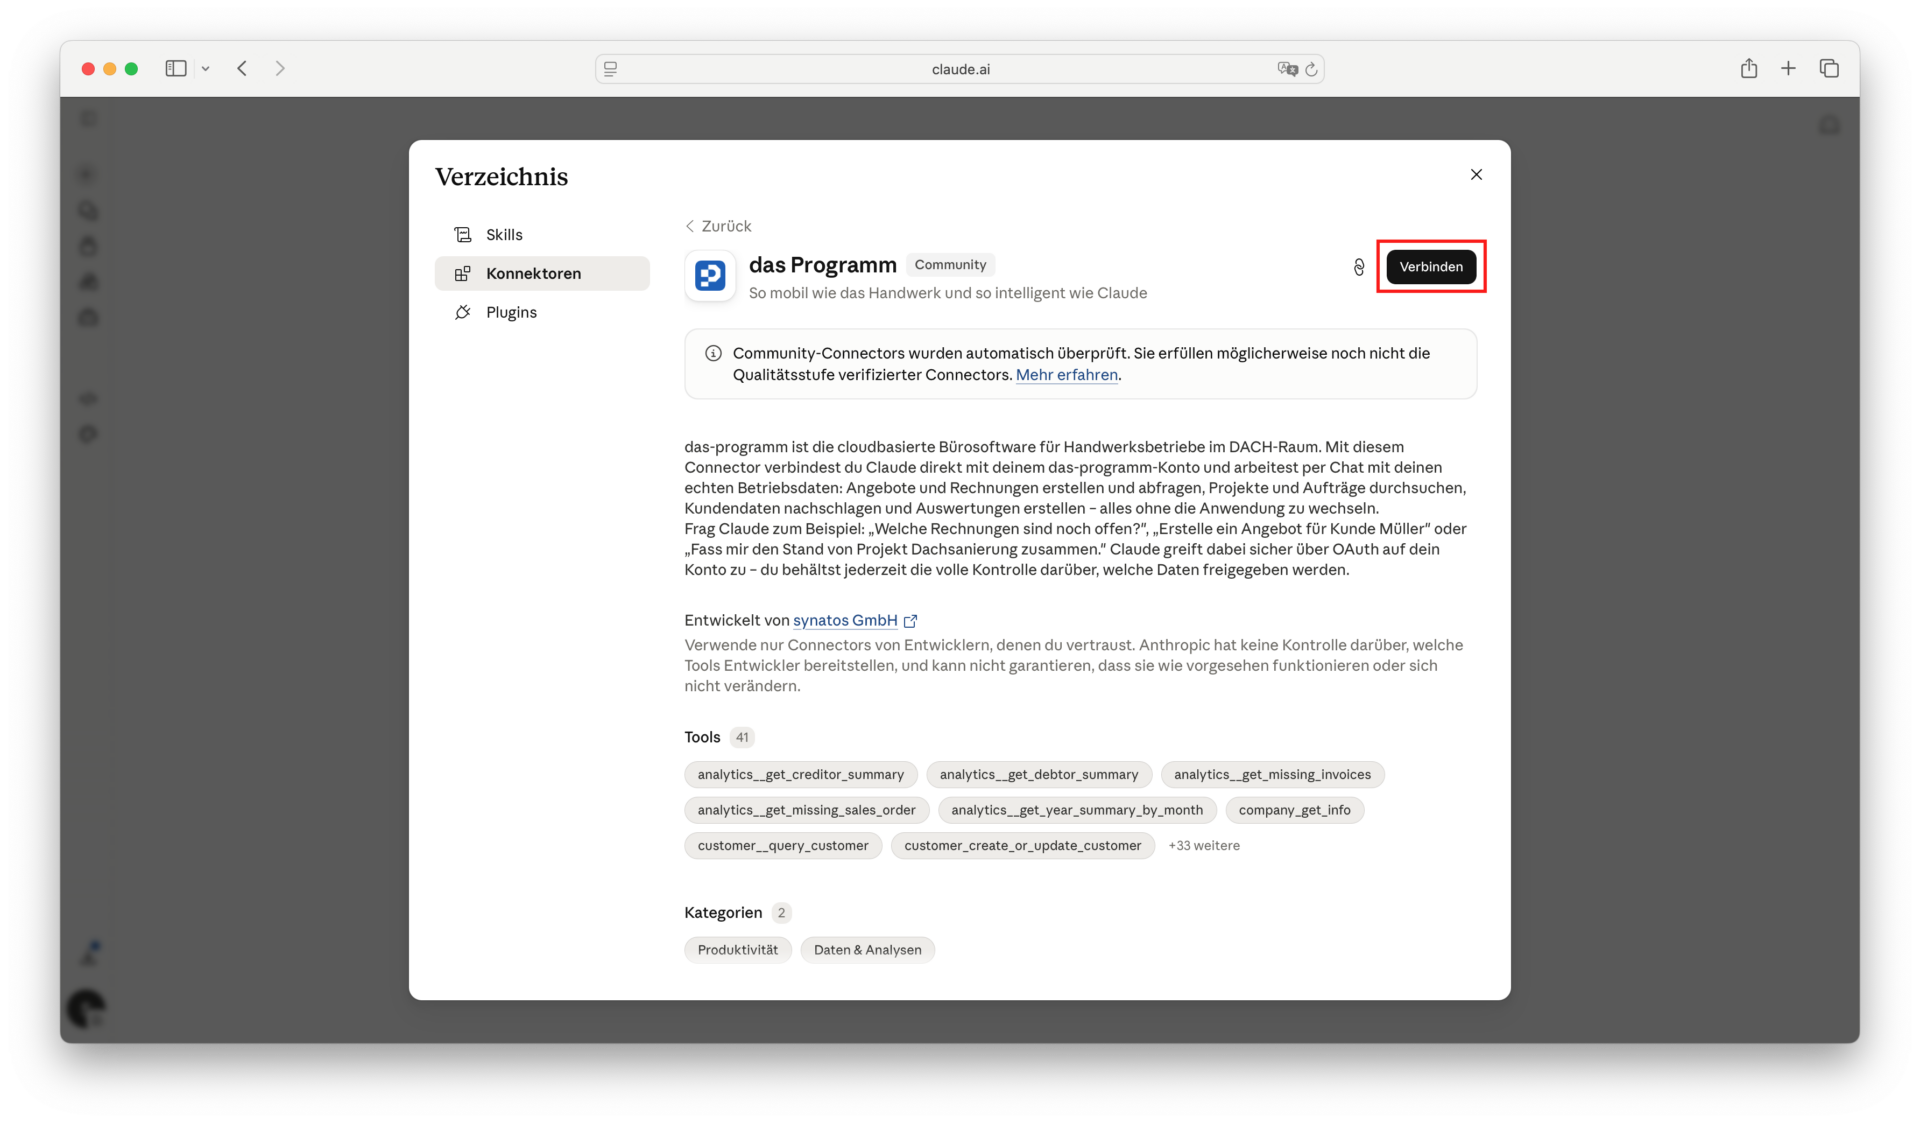
Task: Go forward using Safari's forward arrow
Action: pos(280,68)
